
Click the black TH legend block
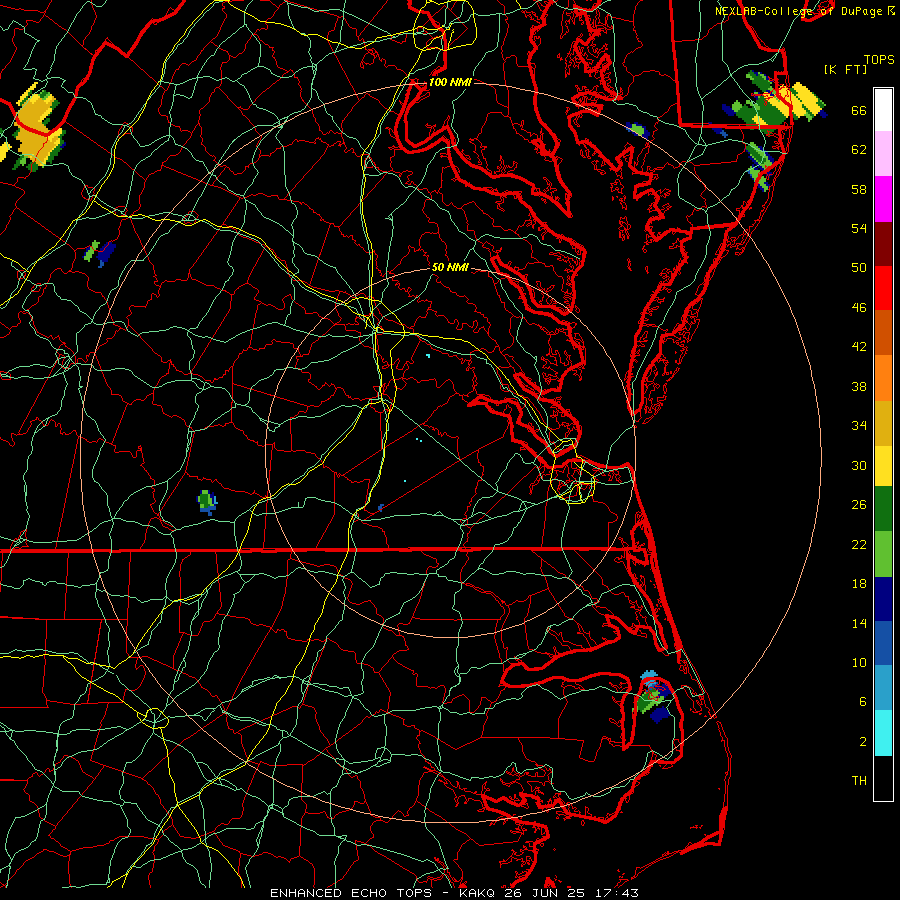pyautogui.click(x=883, y=778)
